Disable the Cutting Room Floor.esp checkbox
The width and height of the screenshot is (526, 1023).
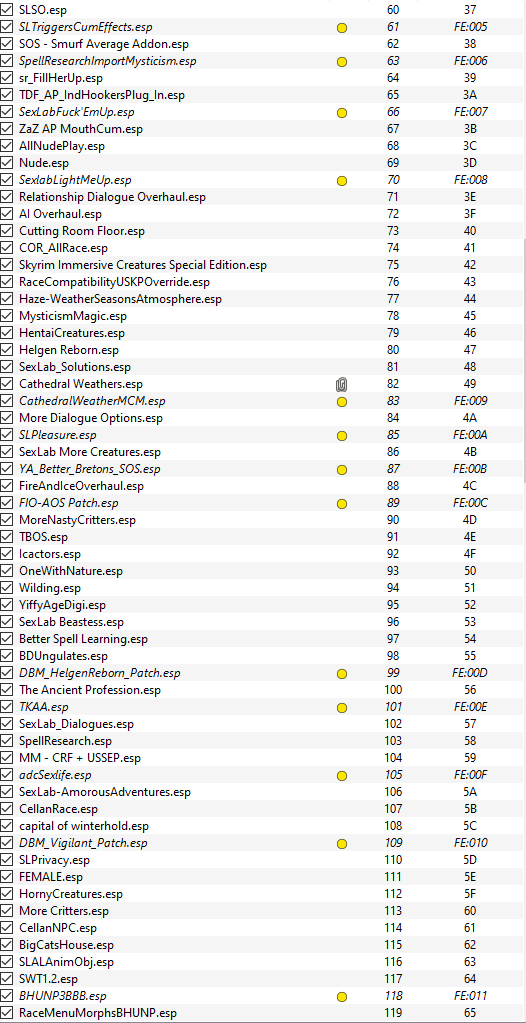click(x=7, y=231)
